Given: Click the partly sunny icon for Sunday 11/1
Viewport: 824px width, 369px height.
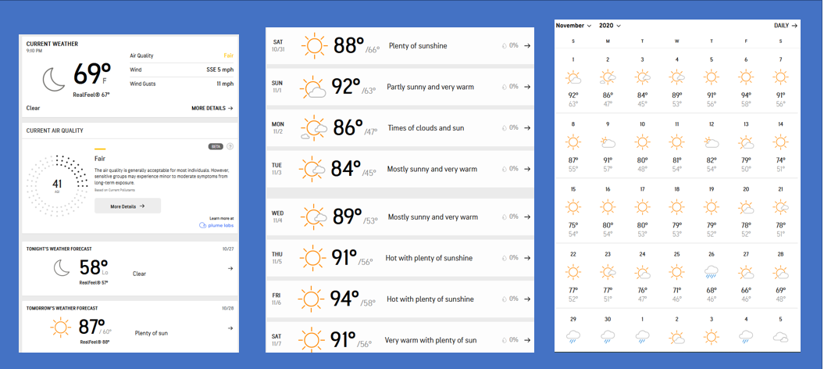Looking at the screenshot, I should click(313, 87).
